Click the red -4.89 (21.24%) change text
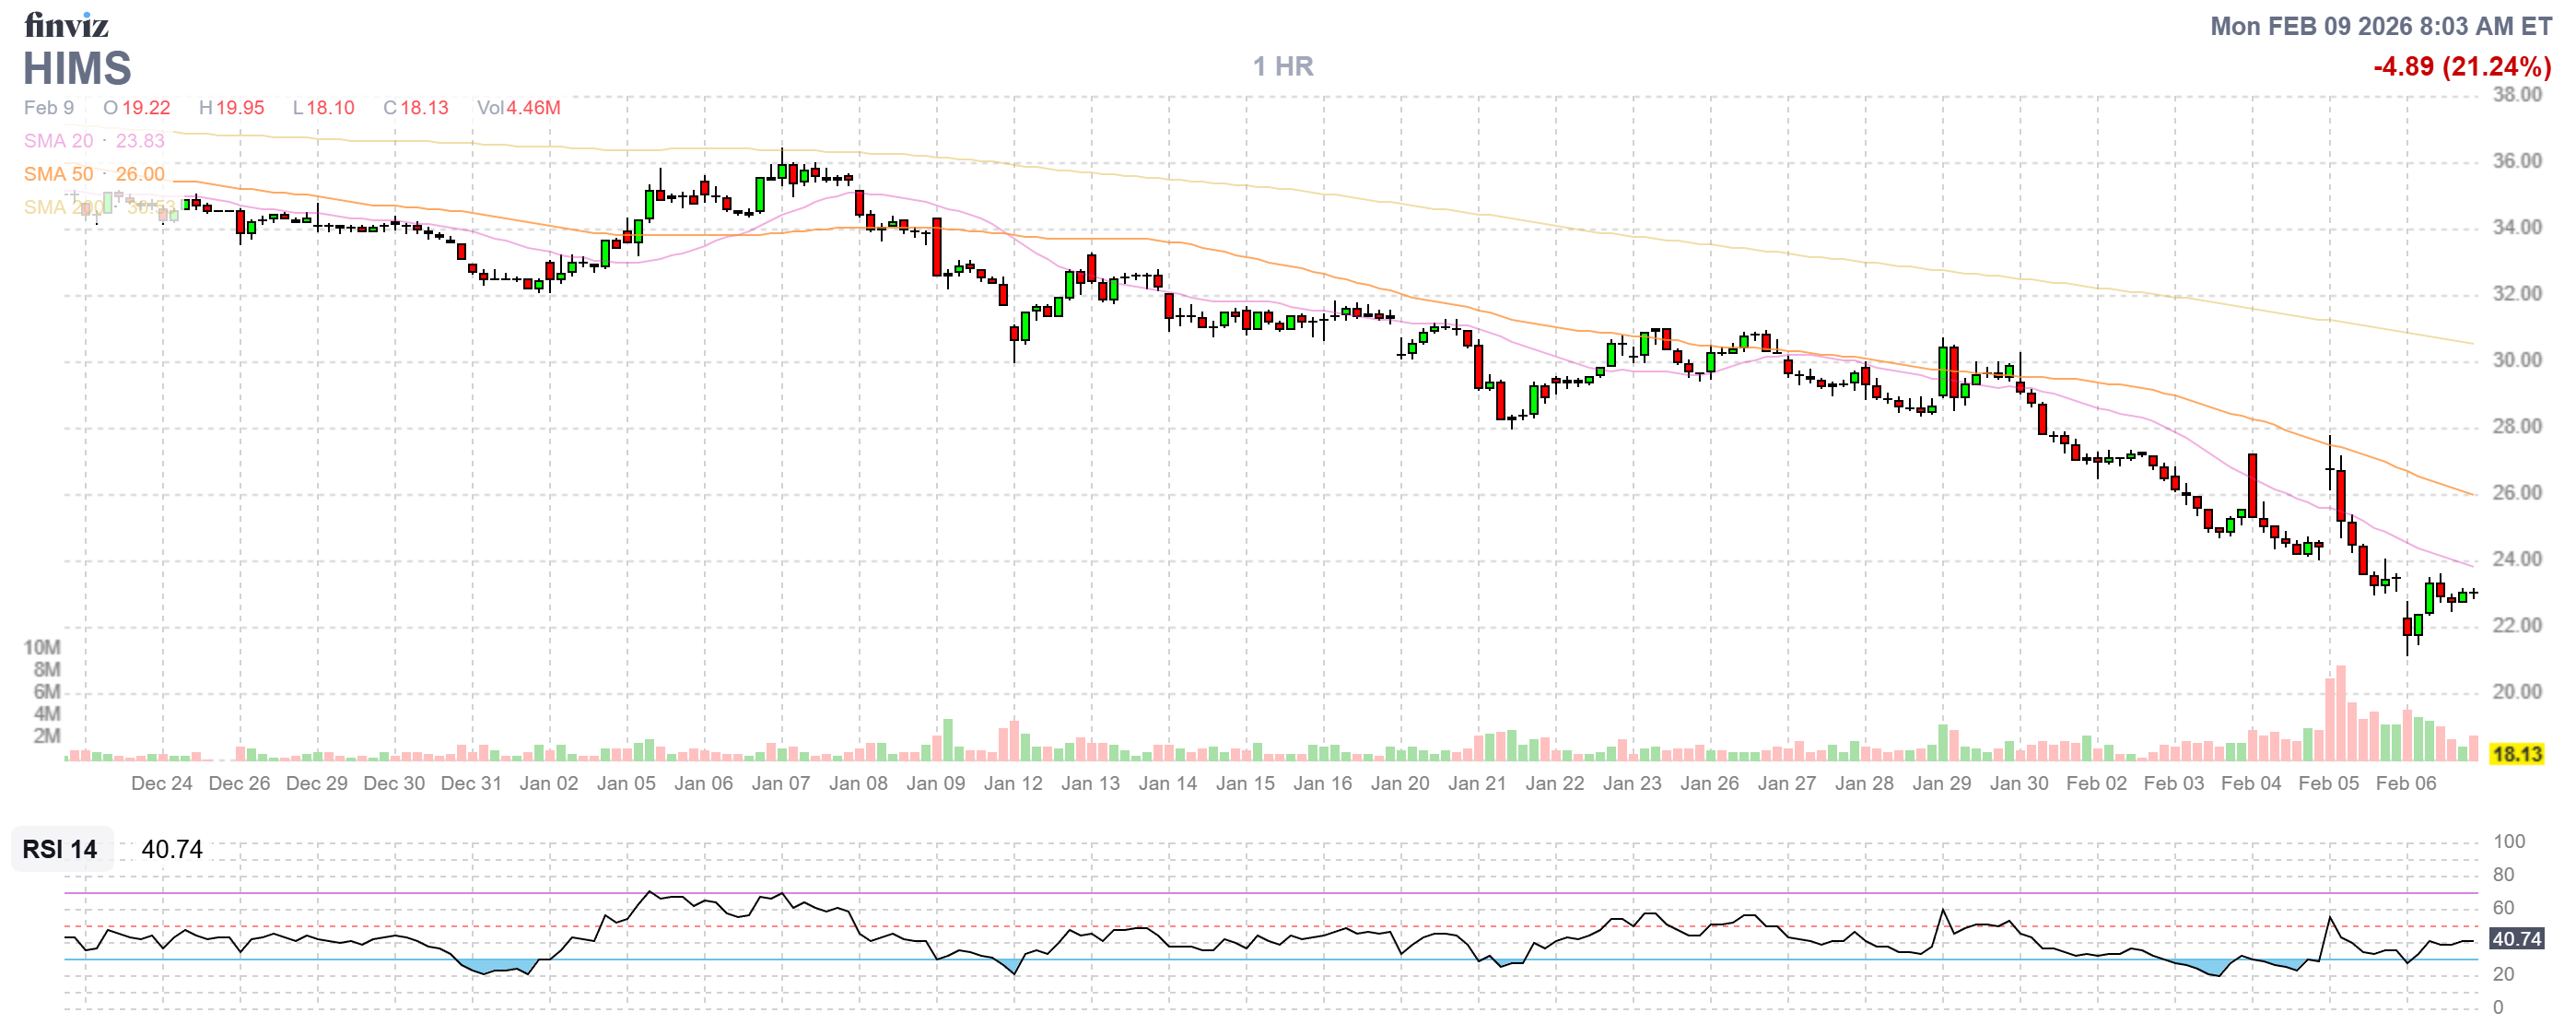This screenshot has width=2576, height=1036. tap(2461, 66)
